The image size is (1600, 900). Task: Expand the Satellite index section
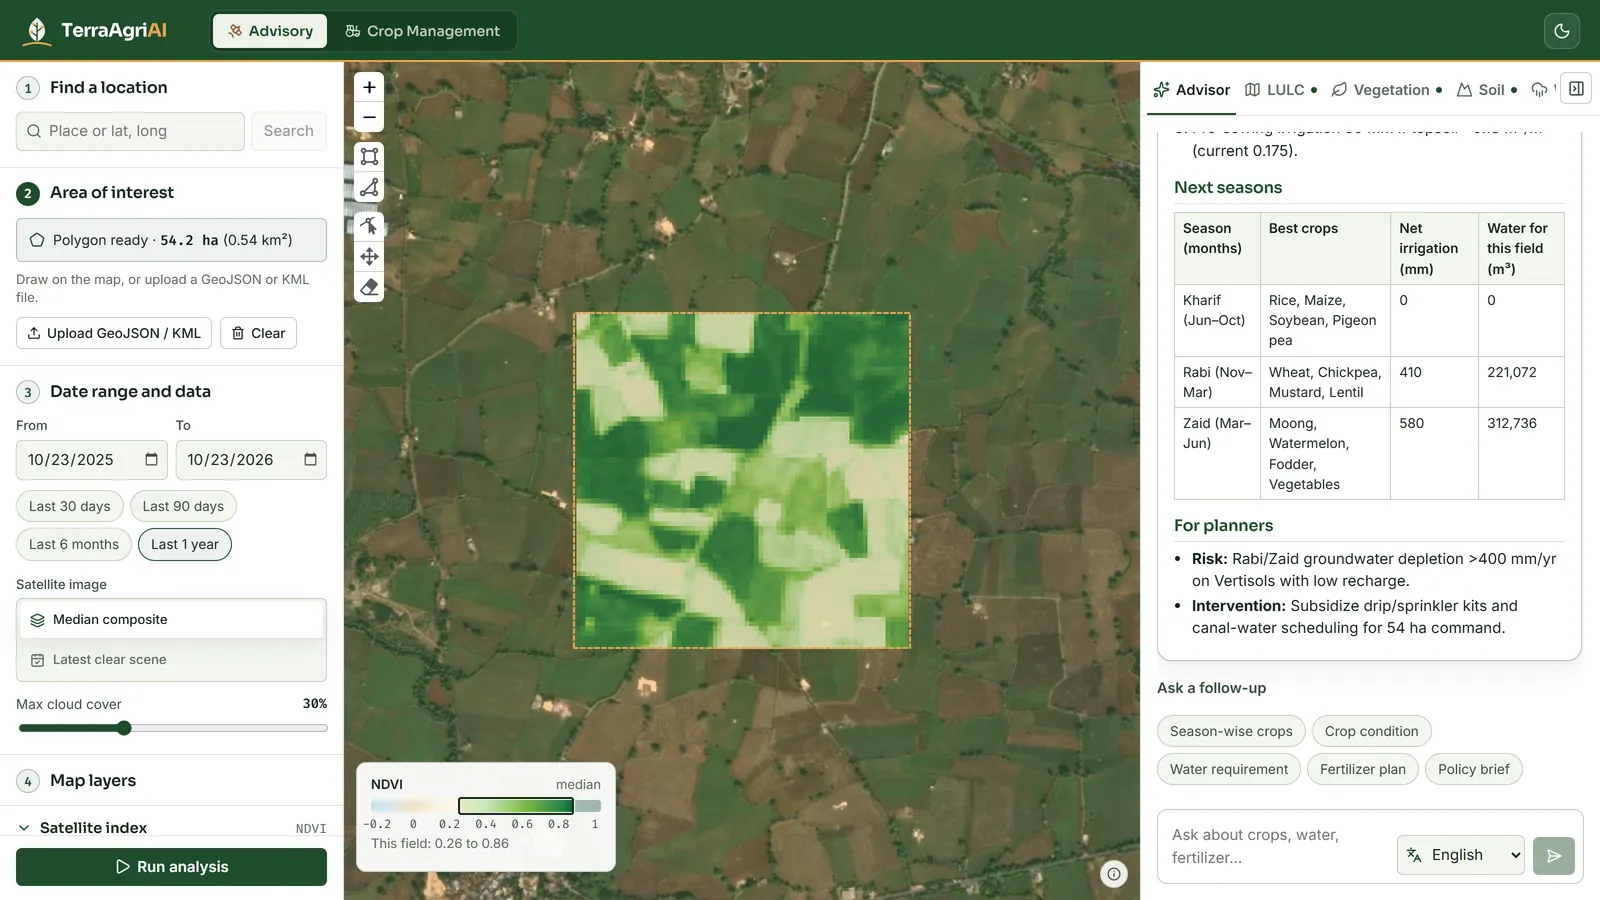(171, 828)
